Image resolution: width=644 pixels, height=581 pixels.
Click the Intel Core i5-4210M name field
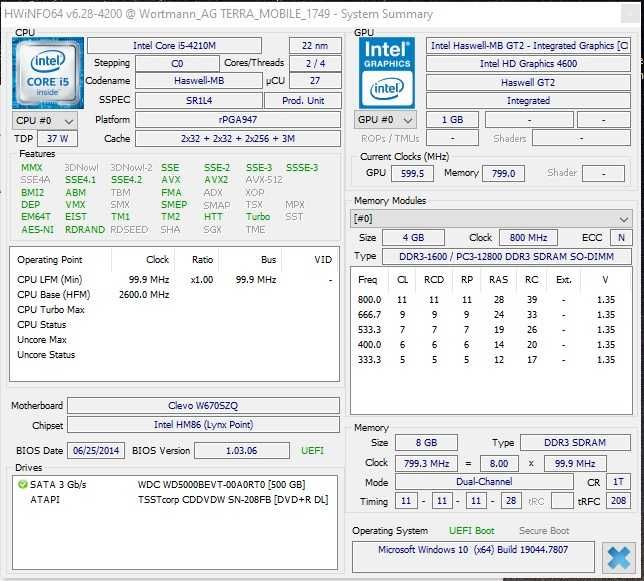(174, 46)
